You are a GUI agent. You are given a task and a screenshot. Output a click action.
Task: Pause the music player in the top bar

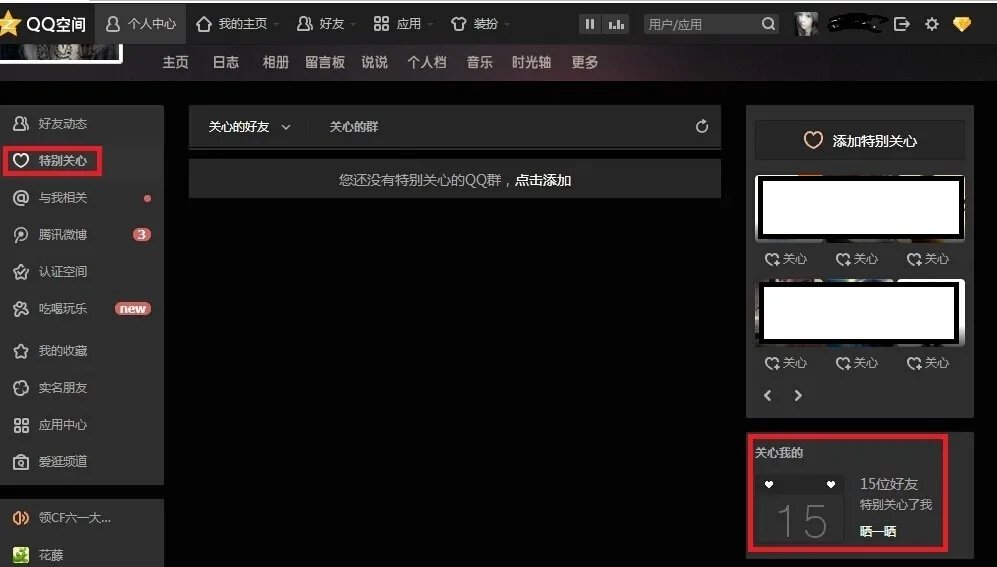590,24
